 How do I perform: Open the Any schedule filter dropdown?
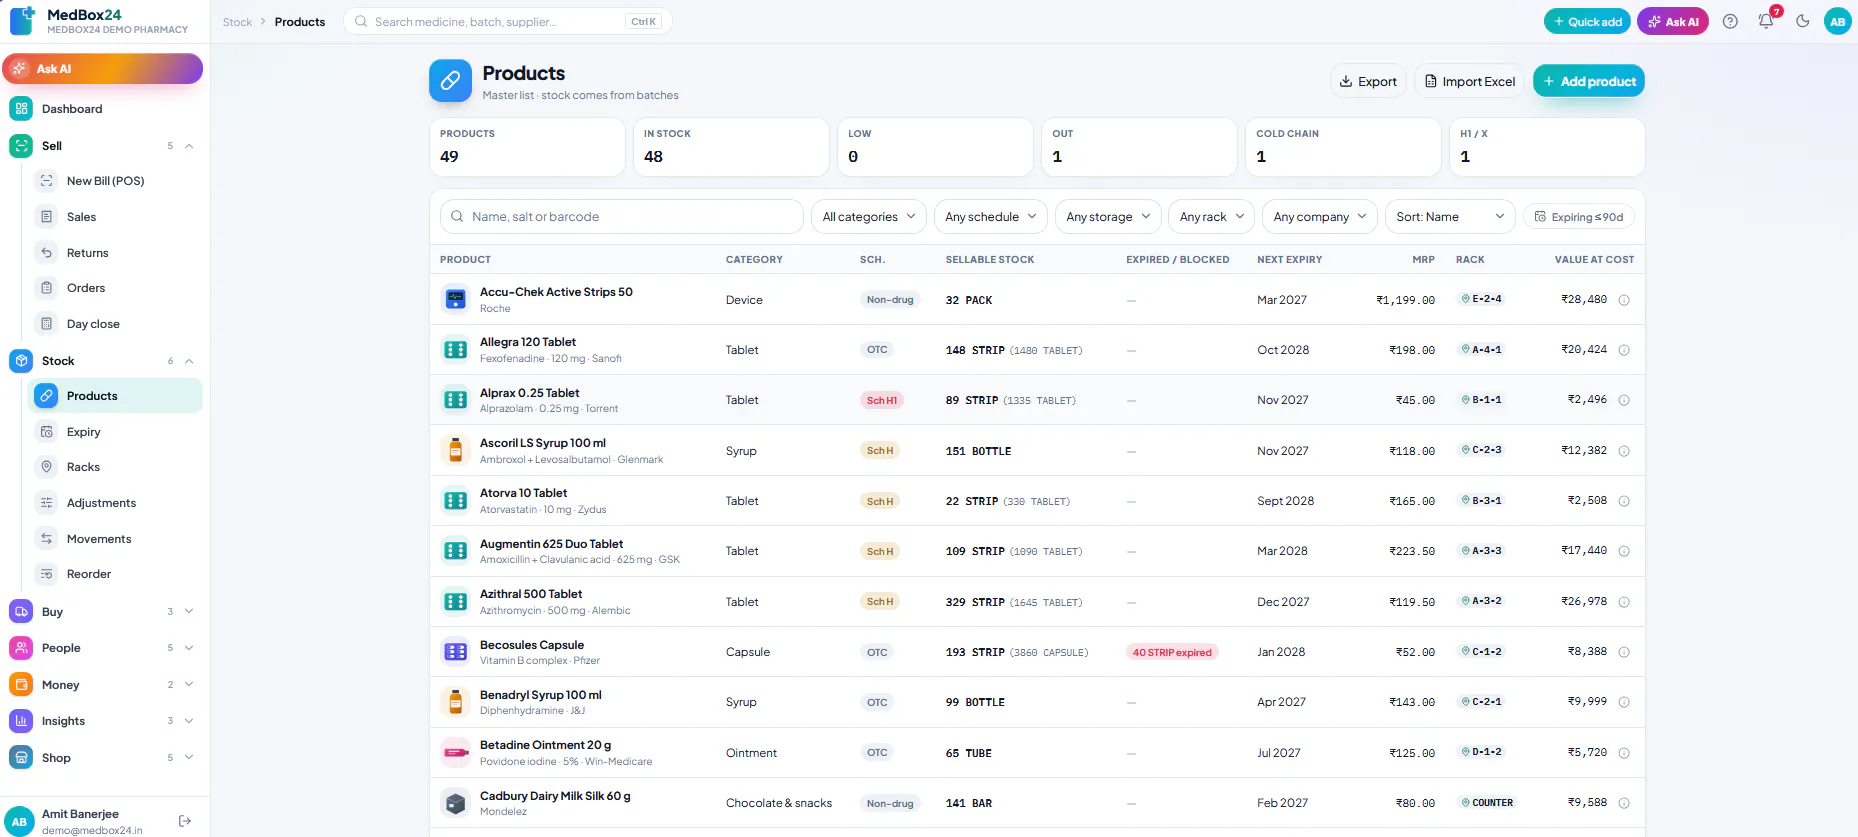tap(991, 217)
